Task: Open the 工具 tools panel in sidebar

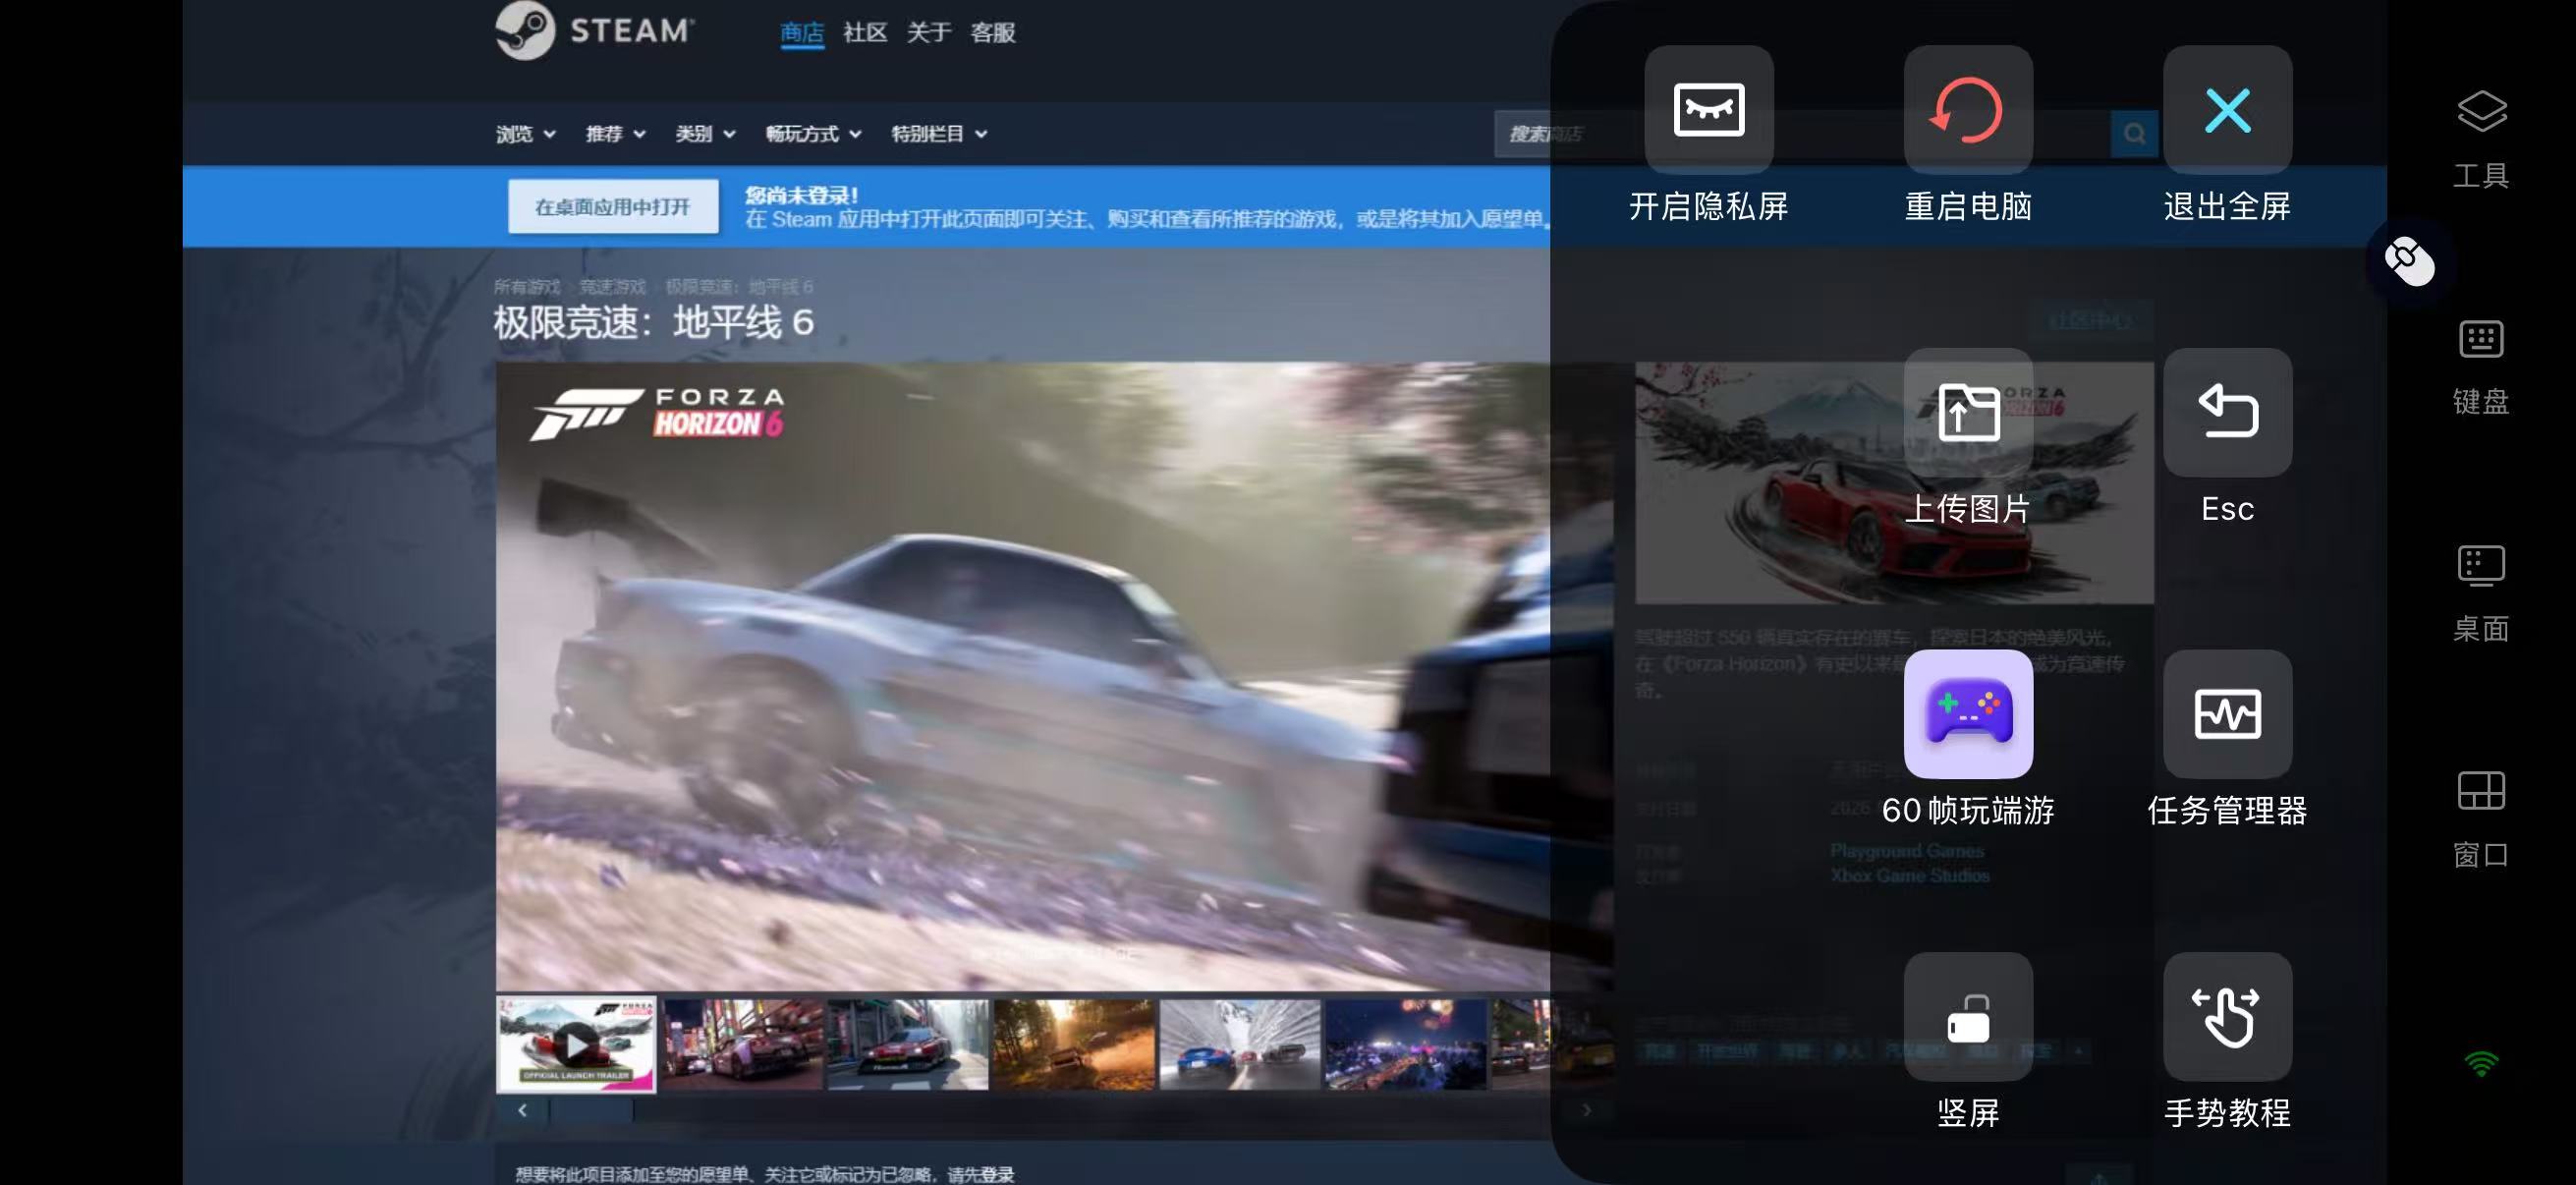Action: click(2481, 138)
